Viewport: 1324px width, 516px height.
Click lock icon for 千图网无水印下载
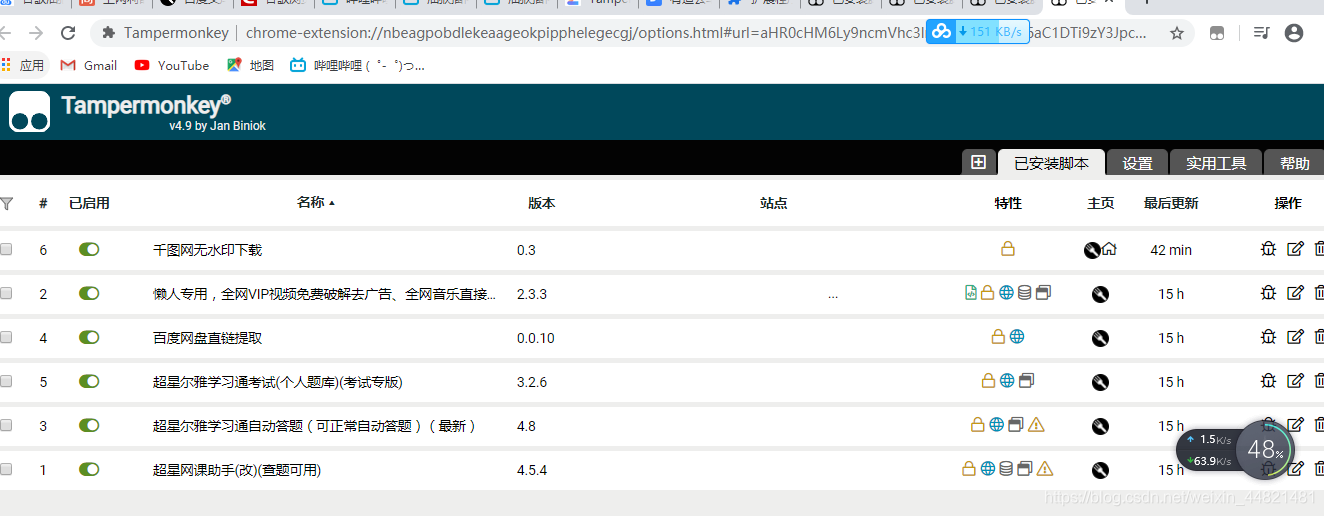(x=1008, y=249)
